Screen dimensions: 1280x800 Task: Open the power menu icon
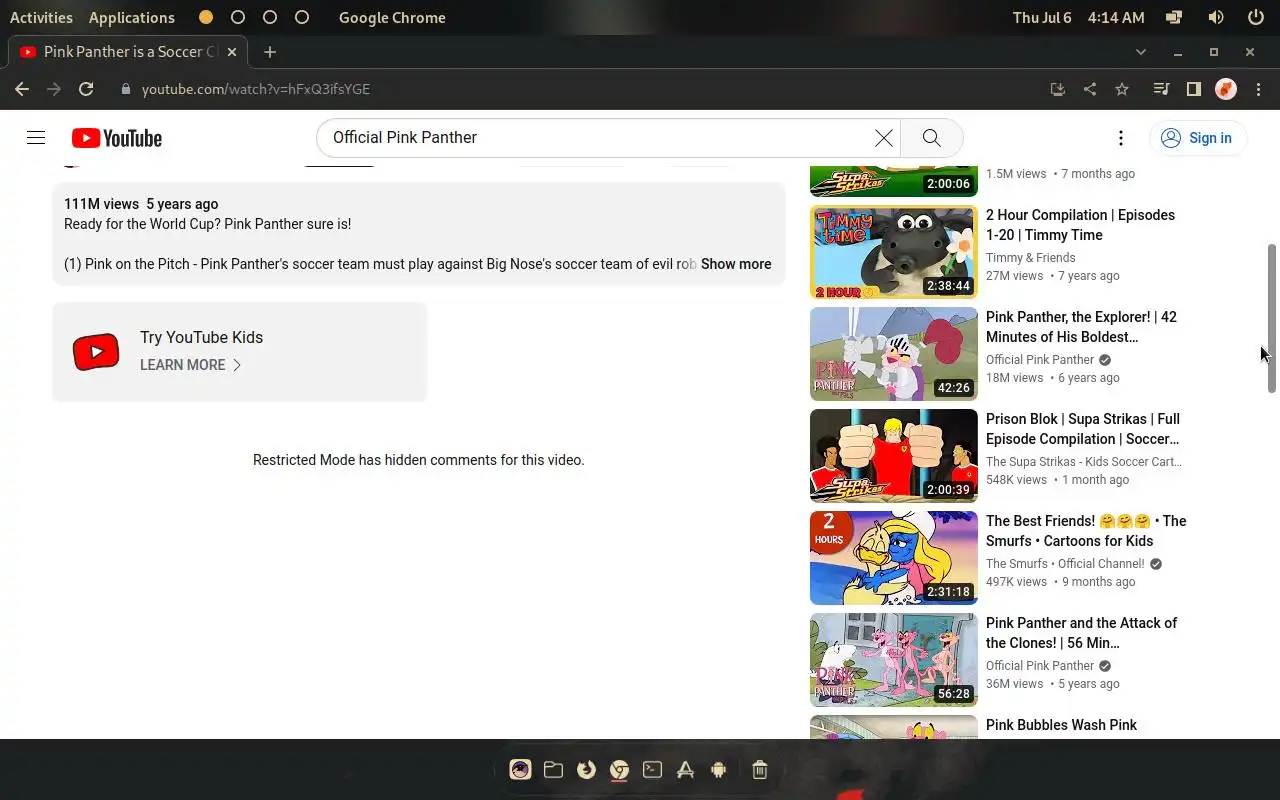point(1256,17)
